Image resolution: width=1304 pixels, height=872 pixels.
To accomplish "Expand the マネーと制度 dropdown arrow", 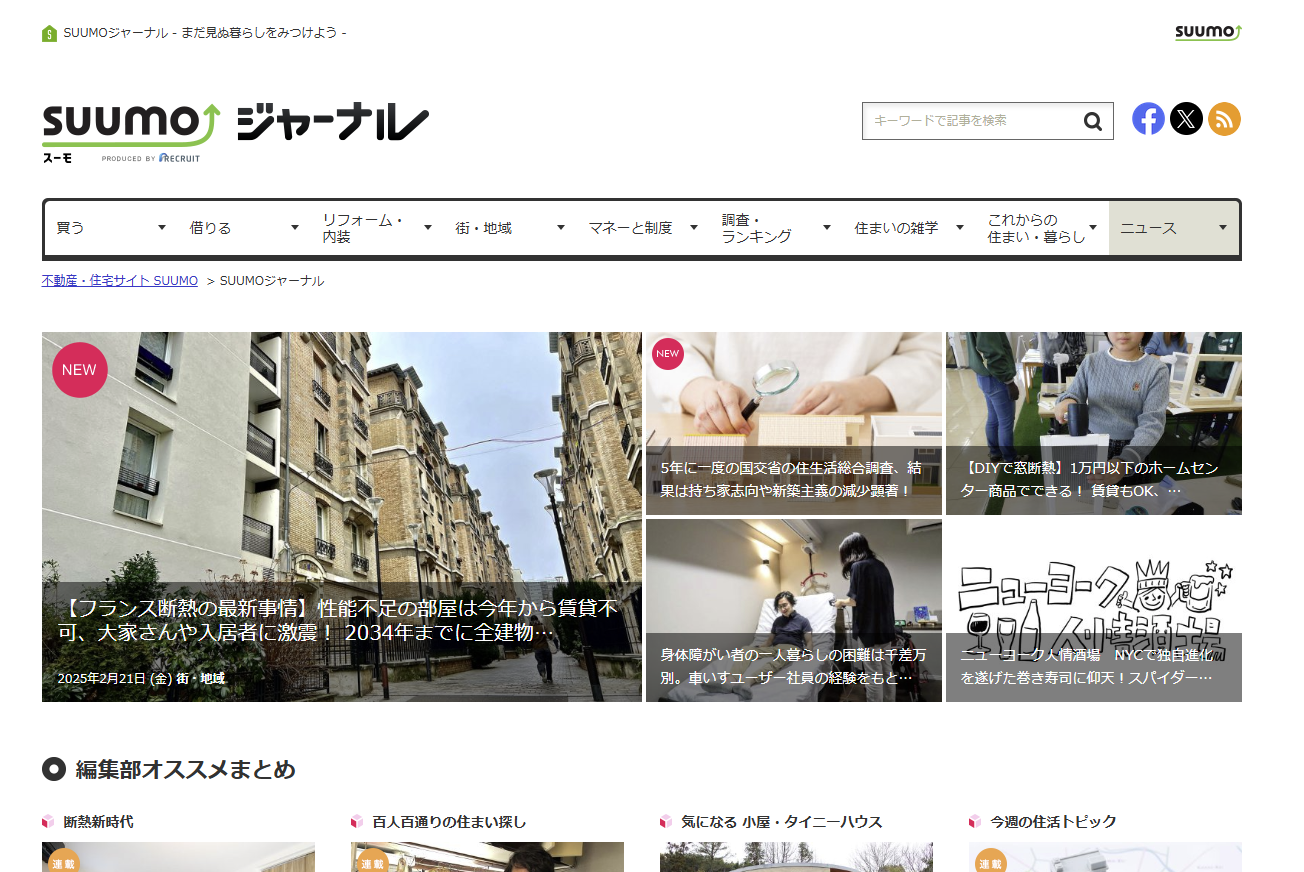I will 693,228.
